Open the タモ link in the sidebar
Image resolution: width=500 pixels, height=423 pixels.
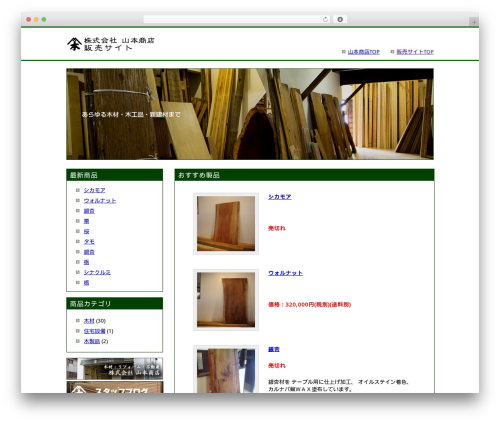click(x=89, y=242)
